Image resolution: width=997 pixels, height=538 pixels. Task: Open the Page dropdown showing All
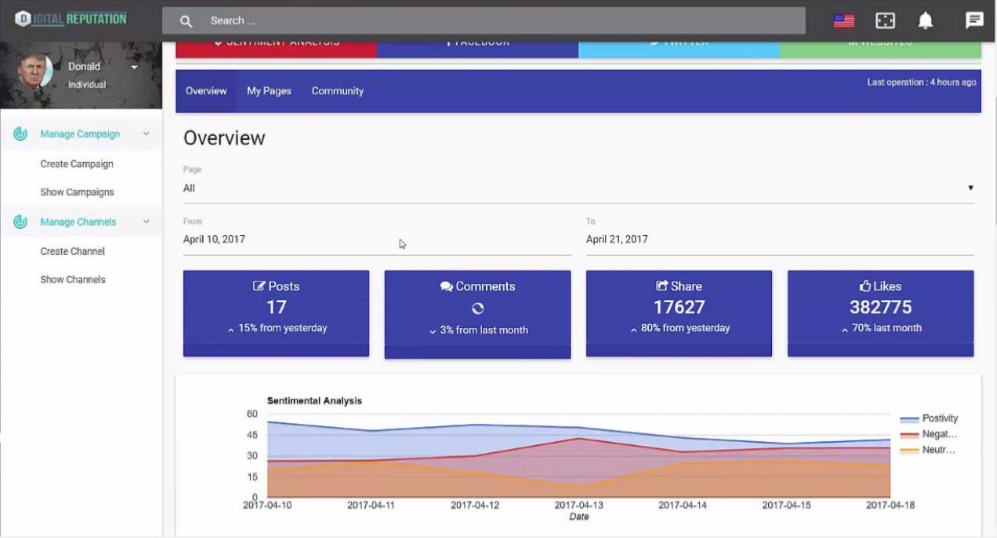577,188
